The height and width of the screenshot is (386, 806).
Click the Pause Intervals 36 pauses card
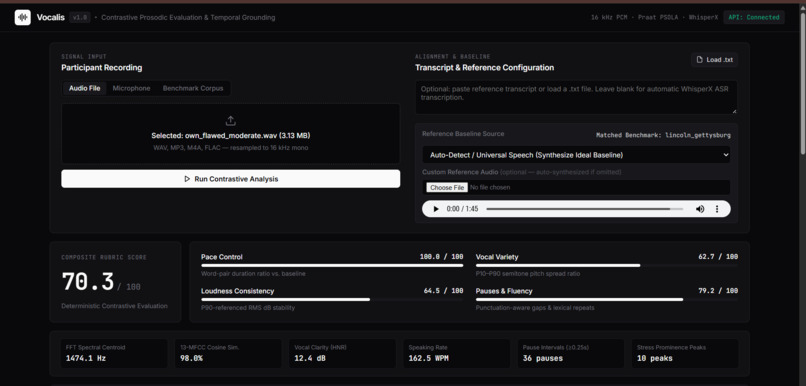(x=571, y=353)
